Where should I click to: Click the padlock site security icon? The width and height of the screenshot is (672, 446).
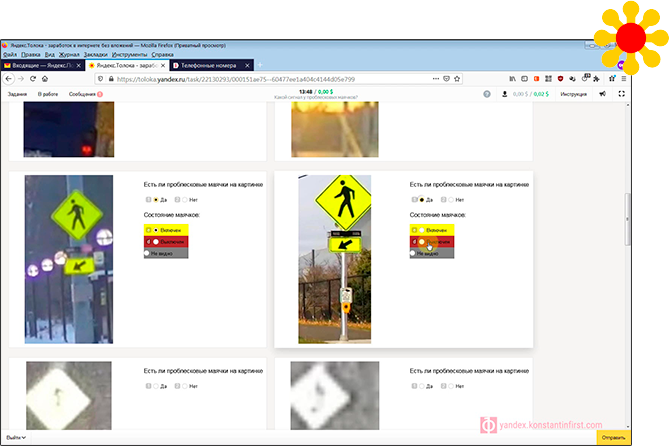click(x=111, y=79)
